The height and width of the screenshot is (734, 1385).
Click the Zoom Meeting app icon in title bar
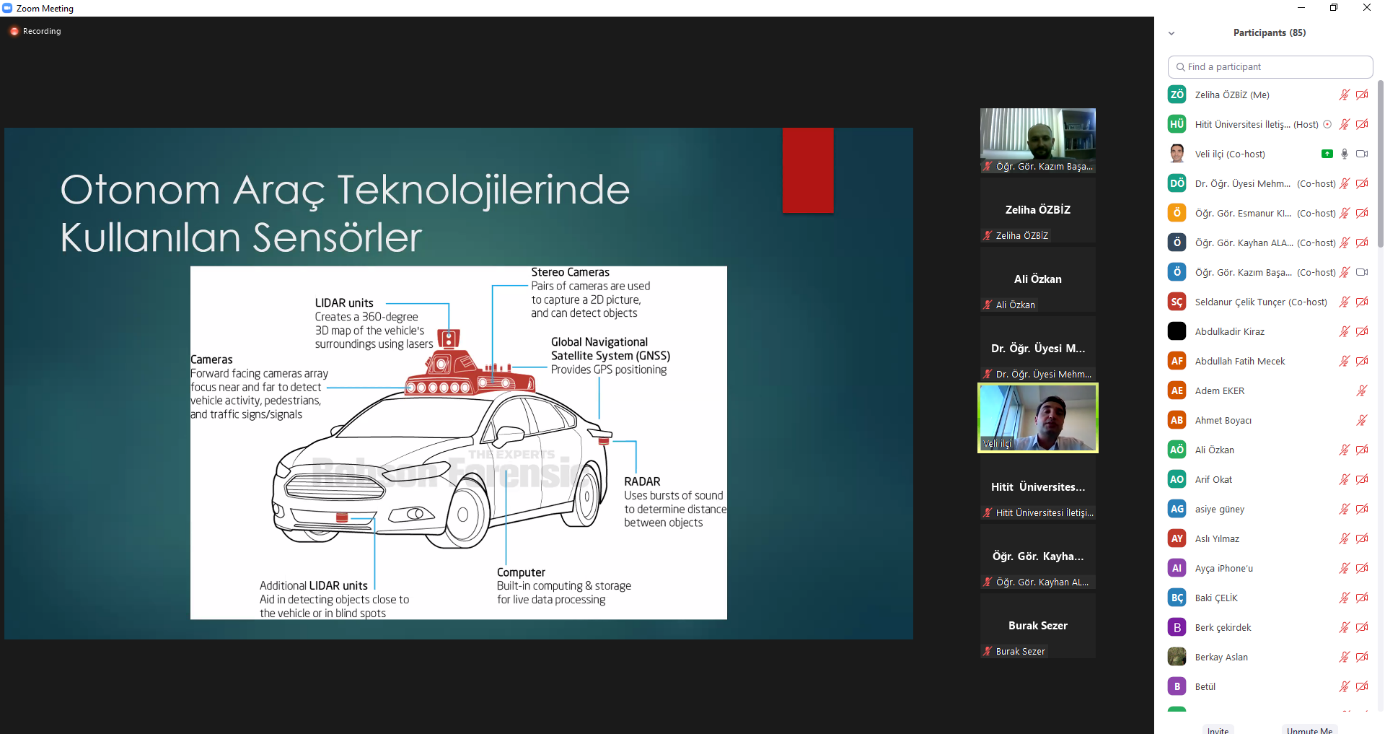pos(8,8)
